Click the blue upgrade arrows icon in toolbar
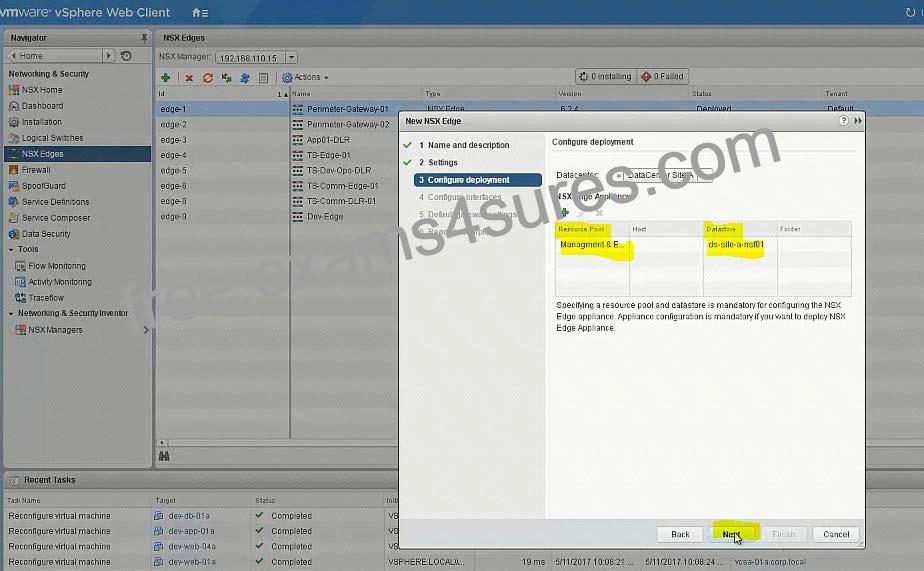 [245, 78]
